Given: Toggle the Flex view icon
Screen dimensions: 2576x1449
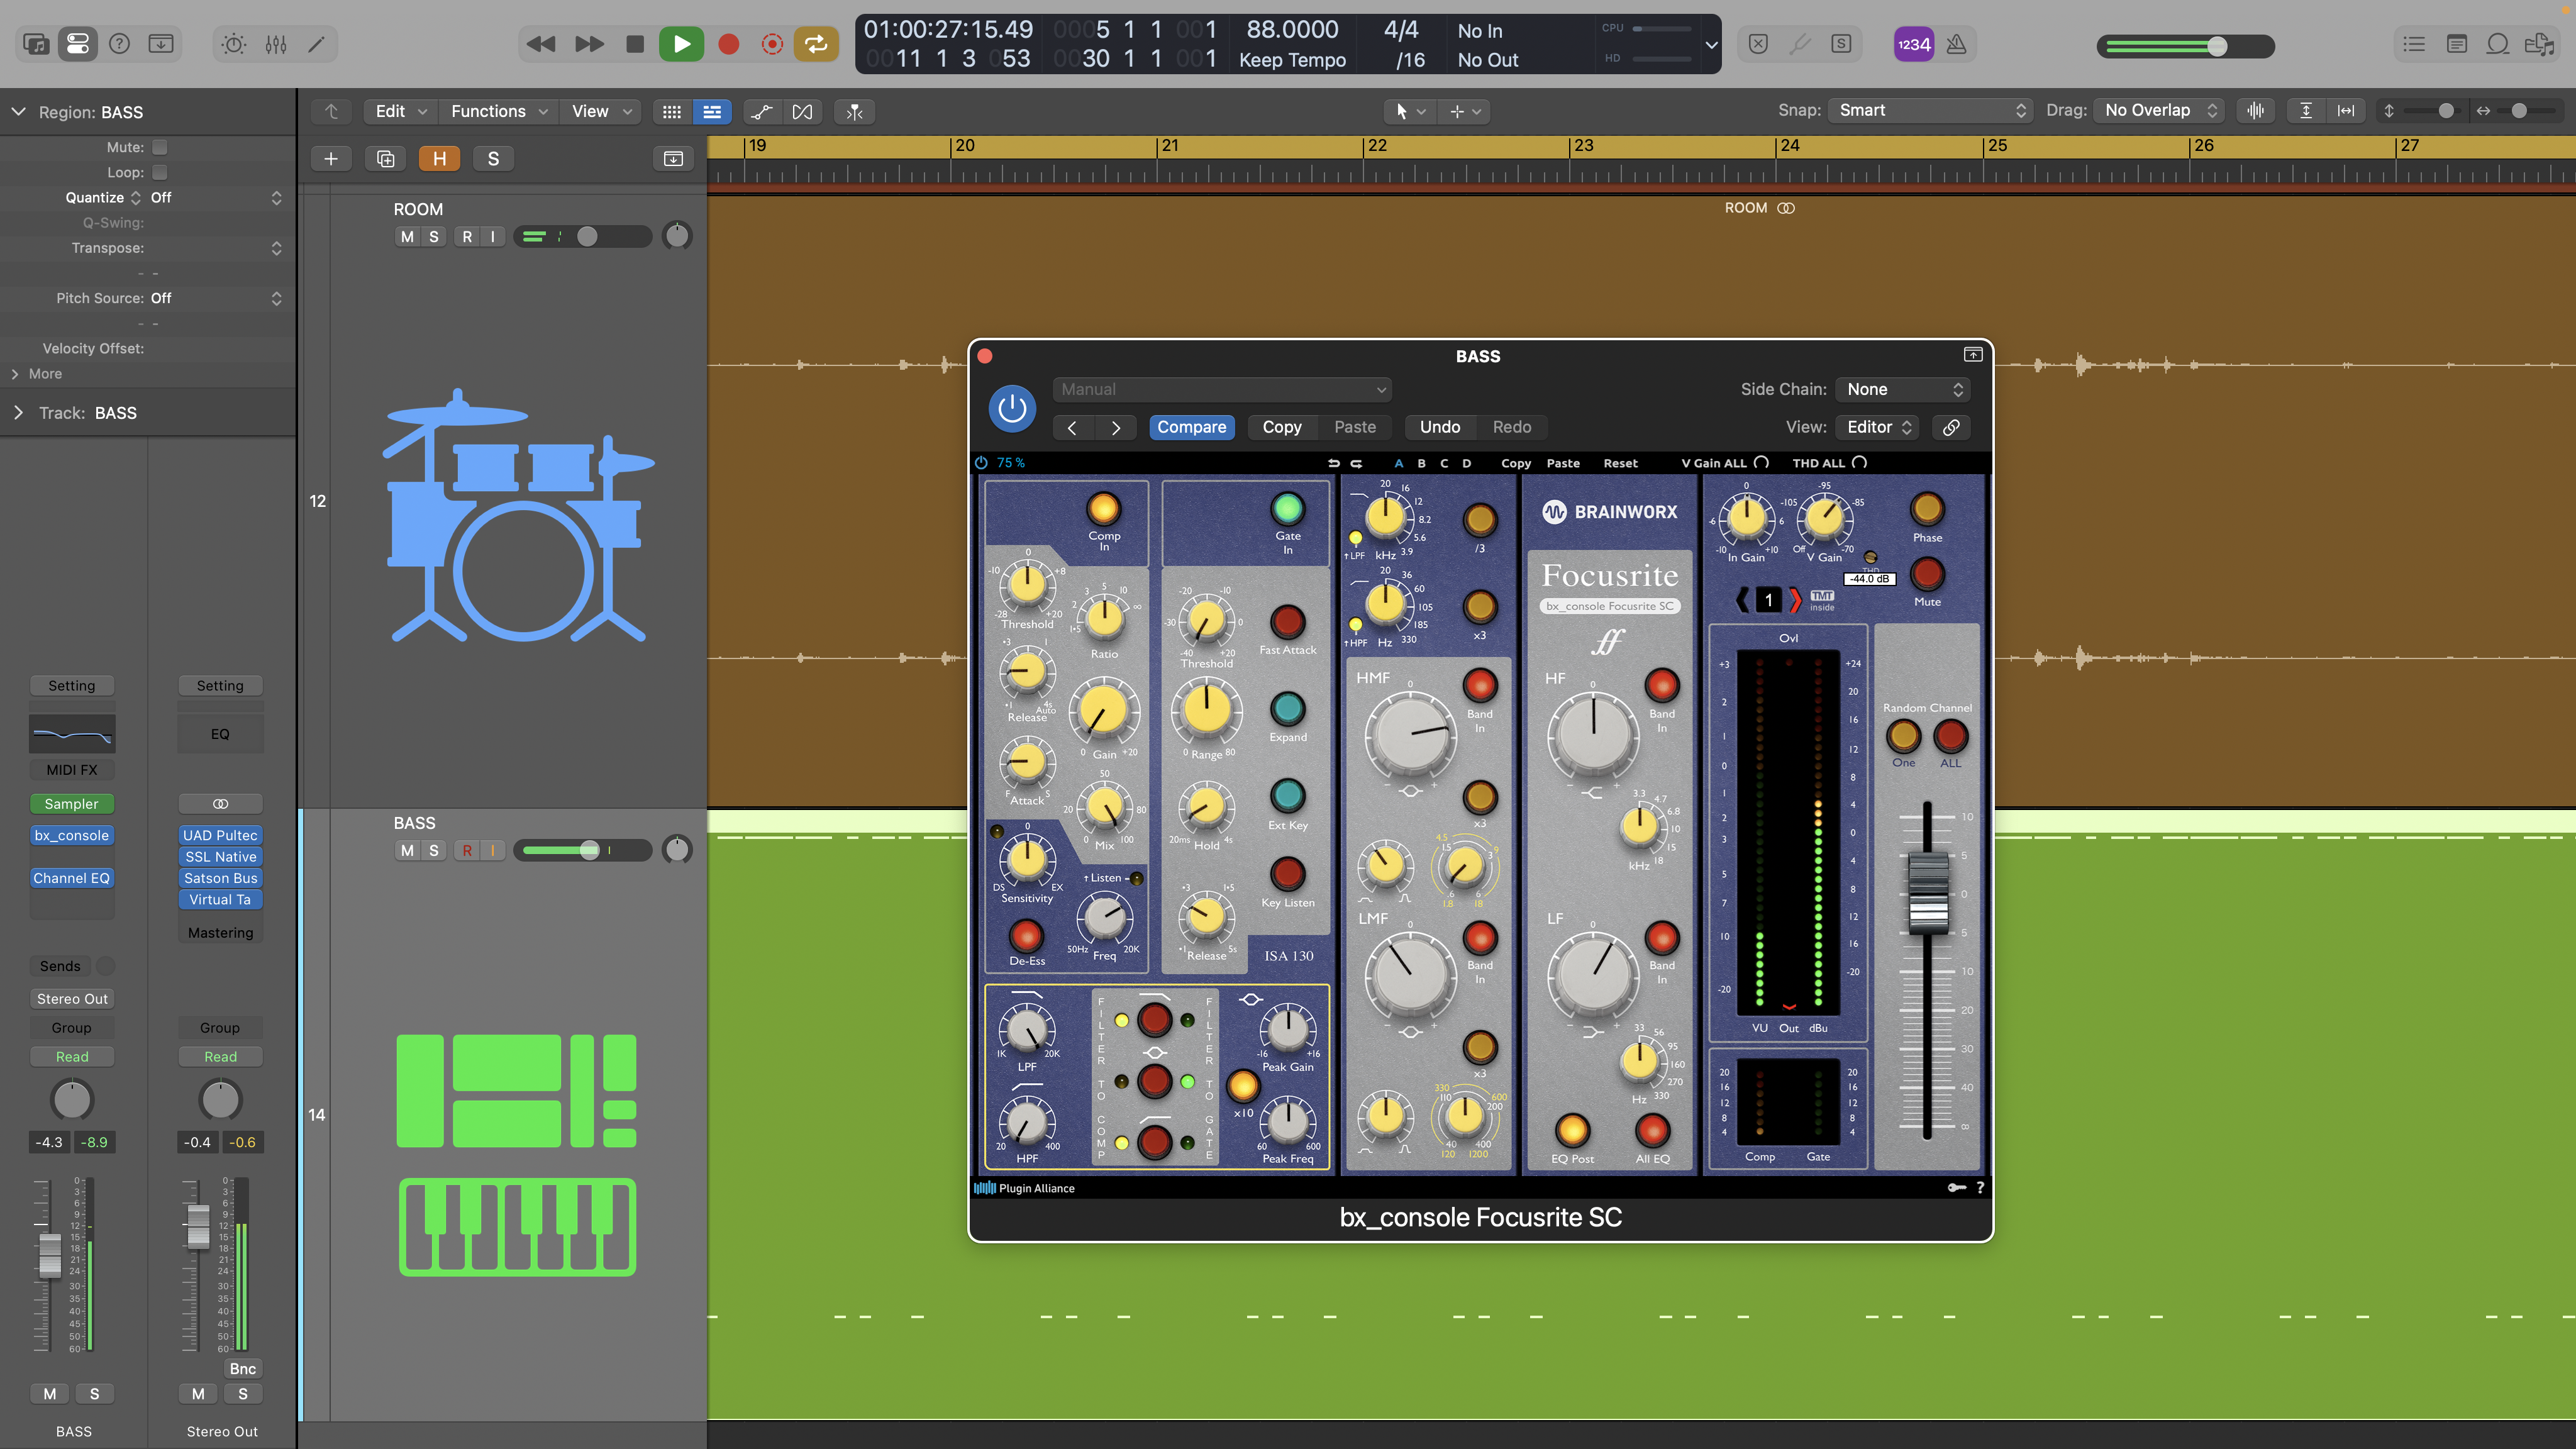Looking at the screenshot, I should (x=802, y=111).
